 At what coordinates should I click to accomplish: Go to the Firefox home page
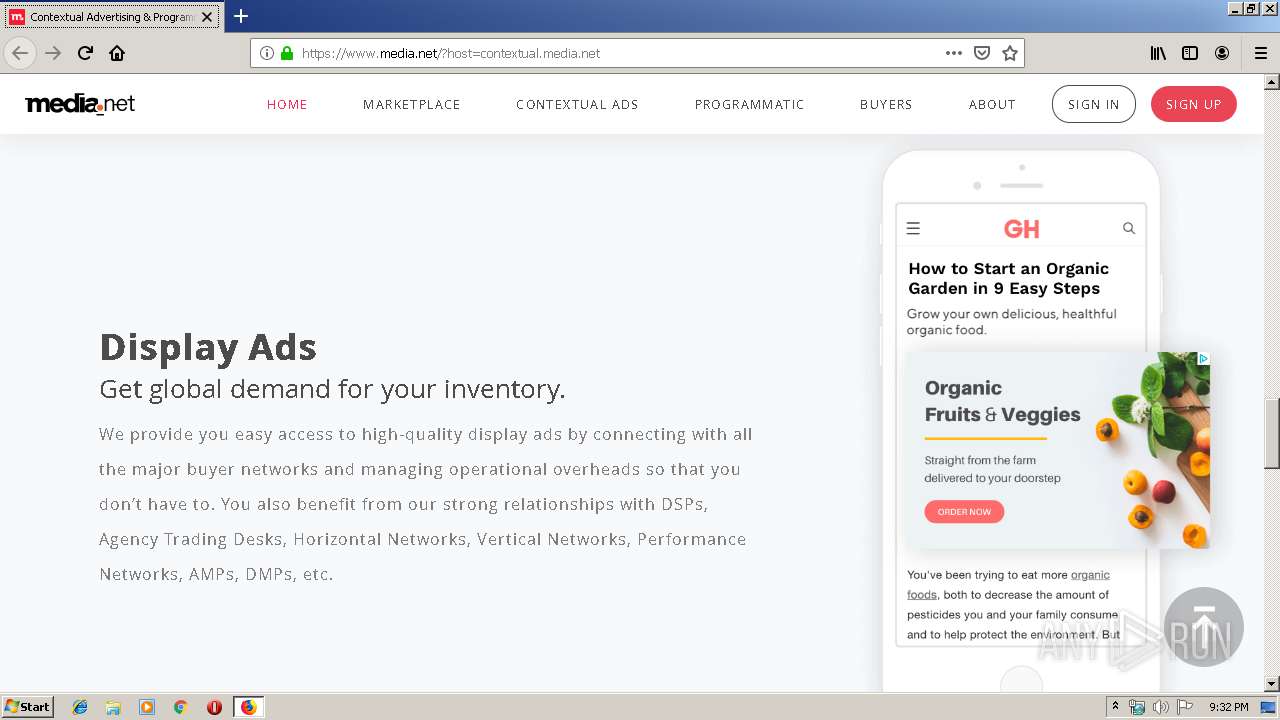tap(117, 53)
